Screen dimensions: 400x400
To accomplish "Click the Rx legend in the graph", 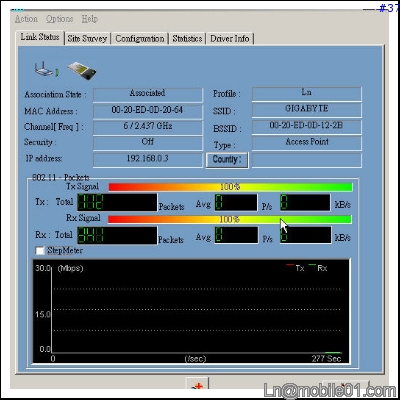I will (x=318, y=268).
